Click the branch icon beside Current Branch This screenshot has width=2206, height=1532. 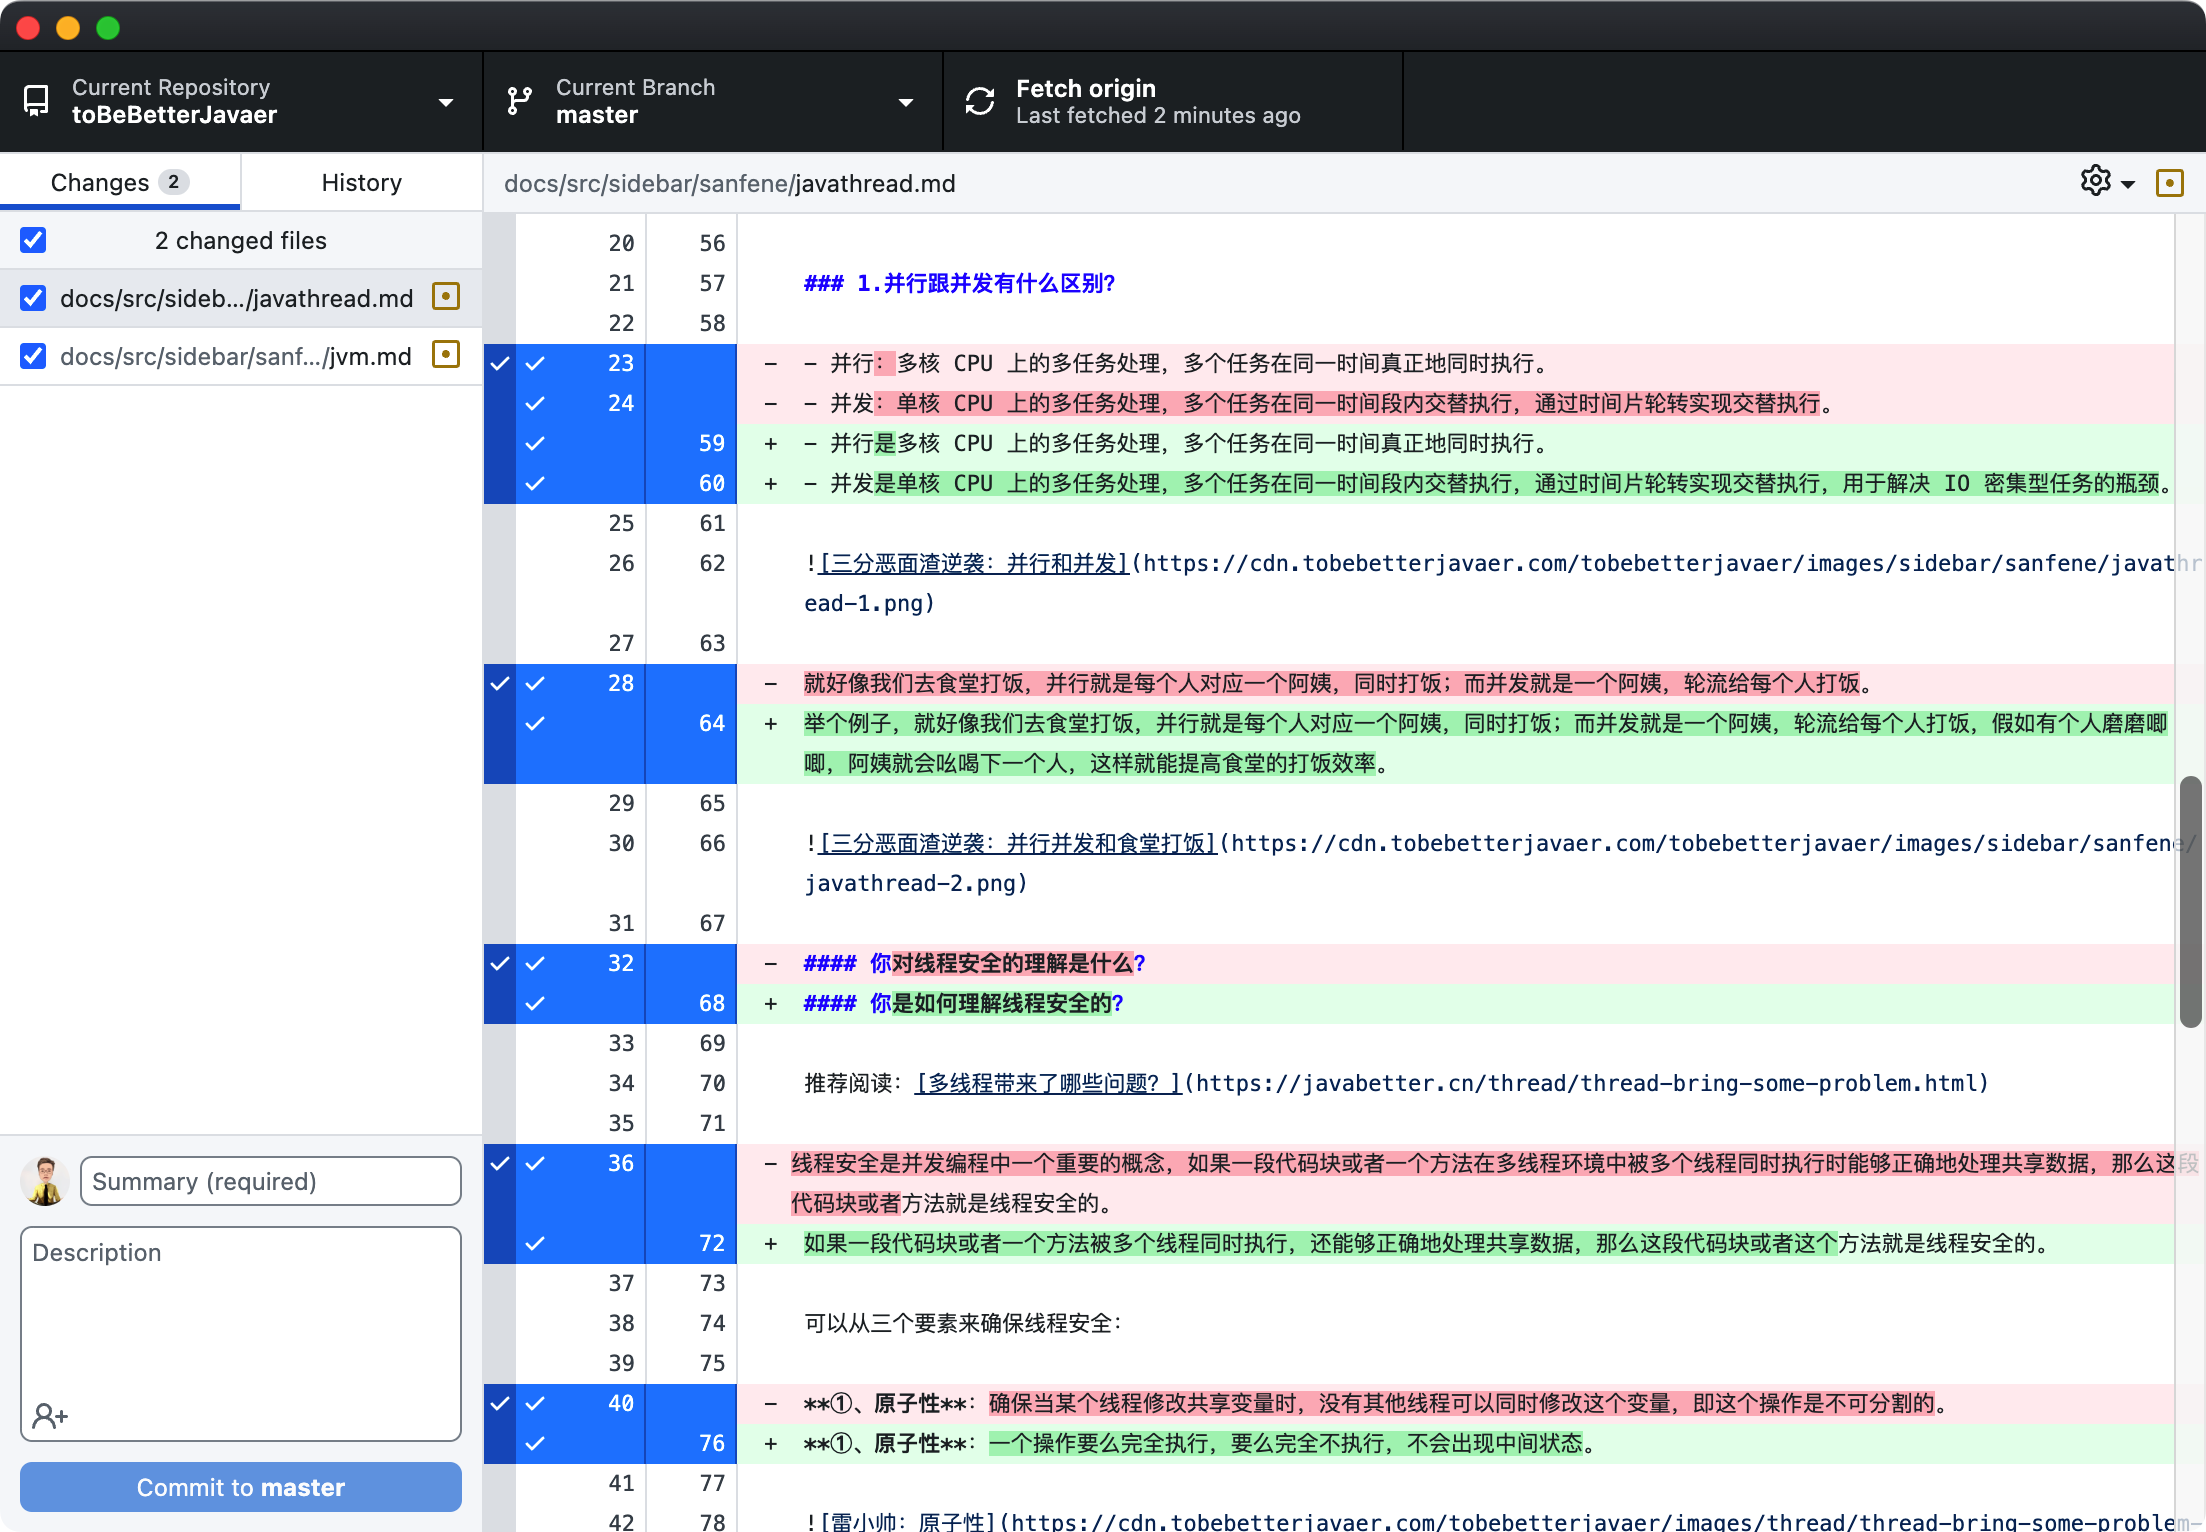pyautogui.click(x=519, y=100)
